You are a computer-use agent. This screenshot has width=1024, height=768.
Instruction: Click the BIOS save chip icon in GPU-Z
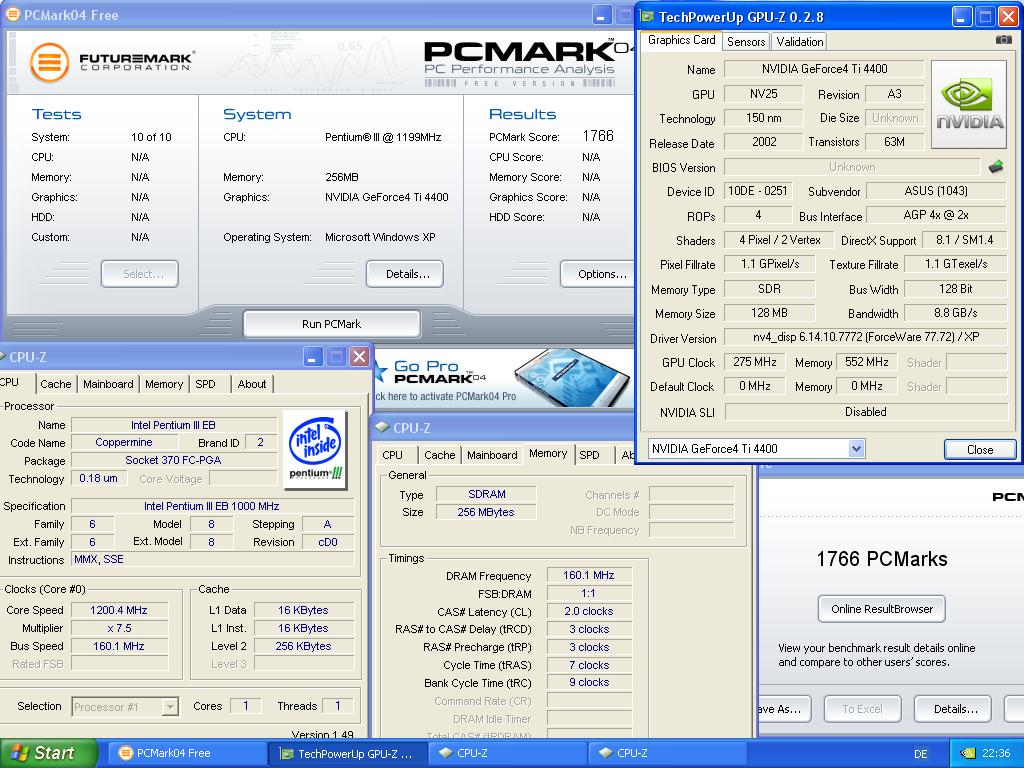pyautogui.click(x=996, y=167)
